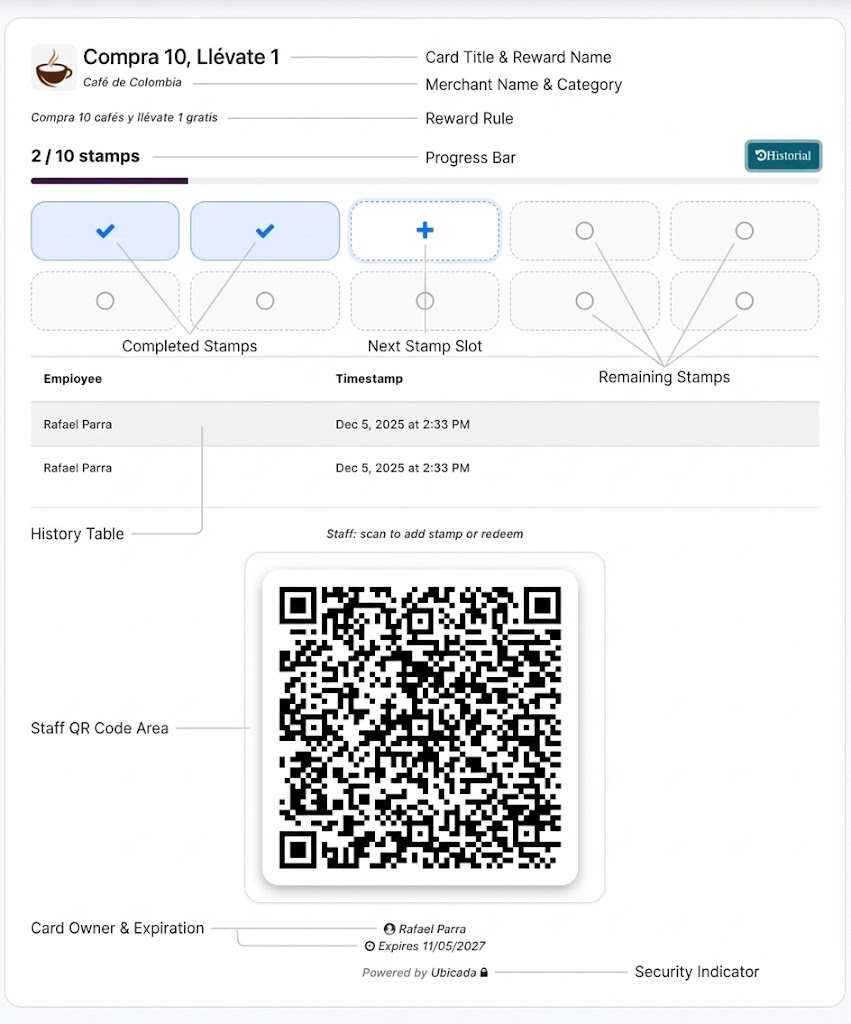Click the stamp progress bar
Image resolution: width=851 pixels, height=1024 pixels.
(x=424, y=181)
